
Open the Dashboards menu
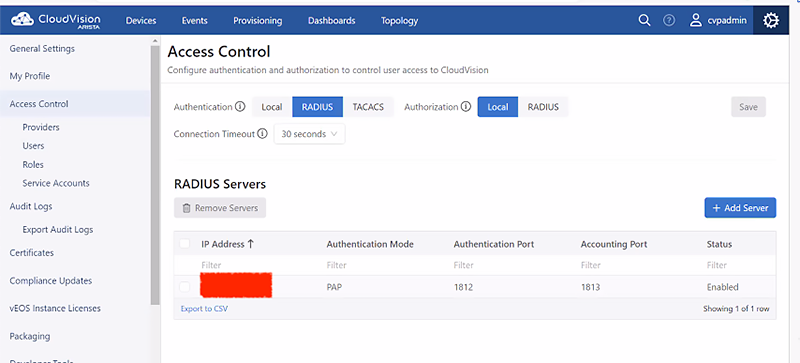click(x=332, y=20)
